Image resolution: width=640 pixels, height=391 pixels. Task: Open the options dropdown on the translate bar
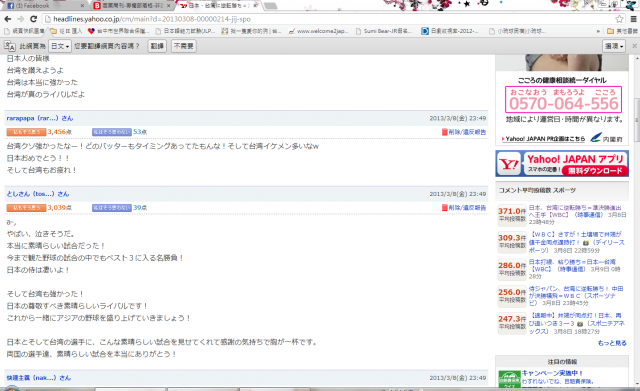pyautogui.click(x=614, y=46)
